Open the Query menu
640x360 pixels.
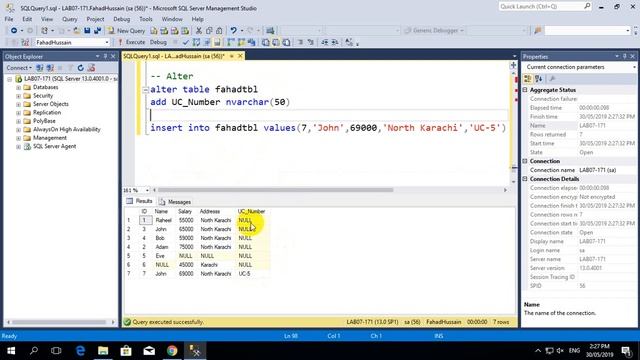click(69, 19)
